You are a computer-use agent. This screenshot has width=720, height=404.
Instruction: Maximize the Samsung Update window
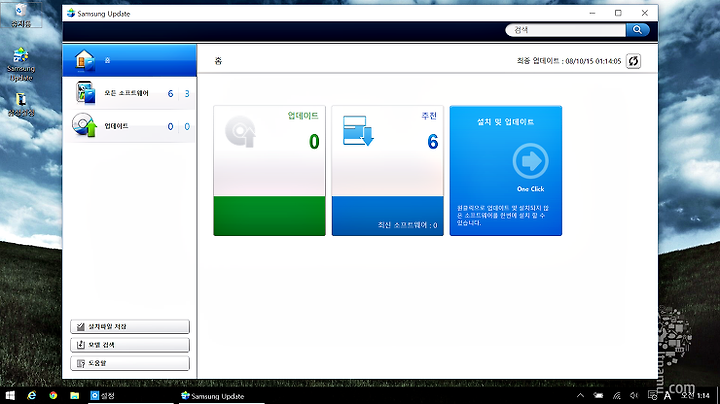coord(618,13)
